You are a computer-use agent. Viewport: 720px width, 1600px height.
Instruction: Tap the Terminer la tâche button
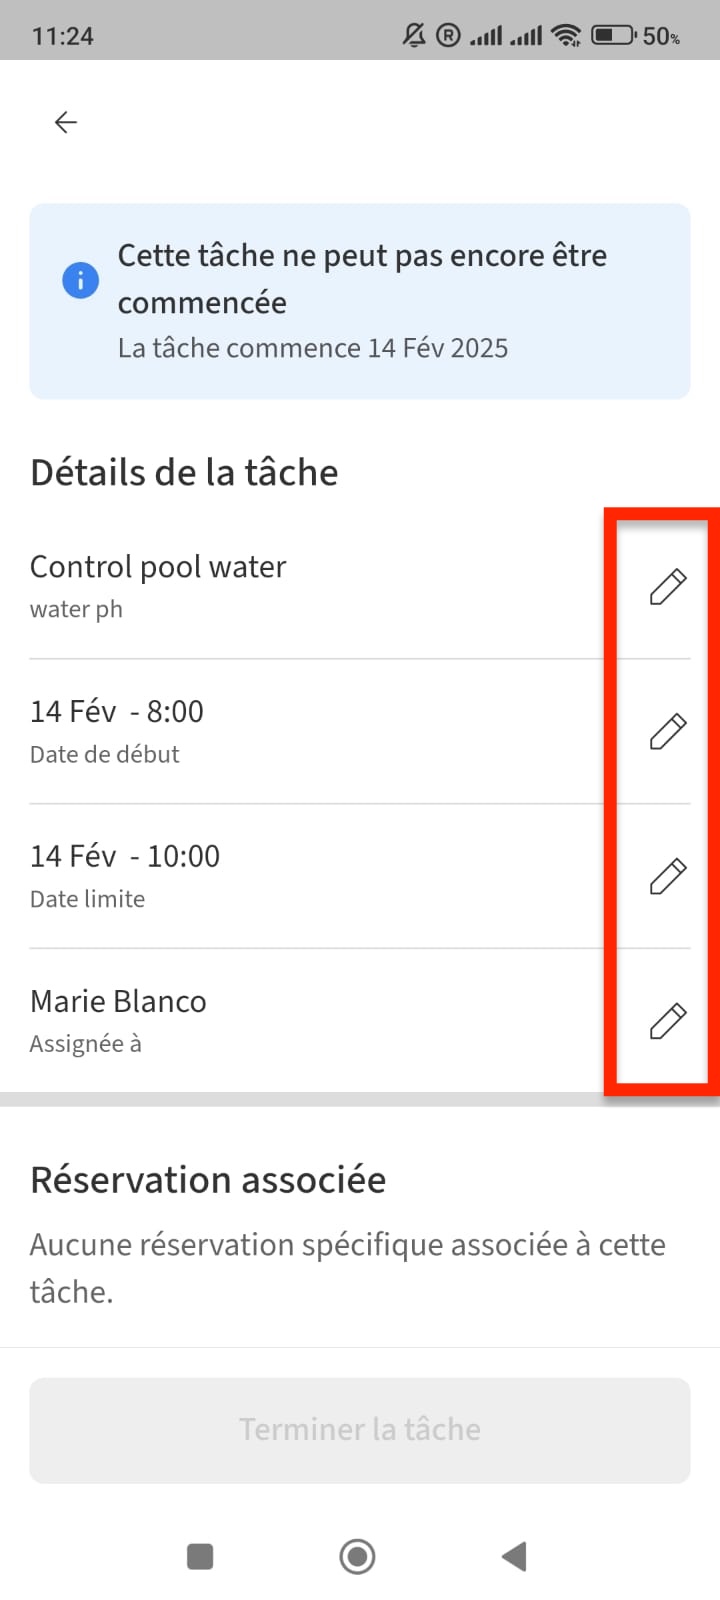coord(360,1430)
